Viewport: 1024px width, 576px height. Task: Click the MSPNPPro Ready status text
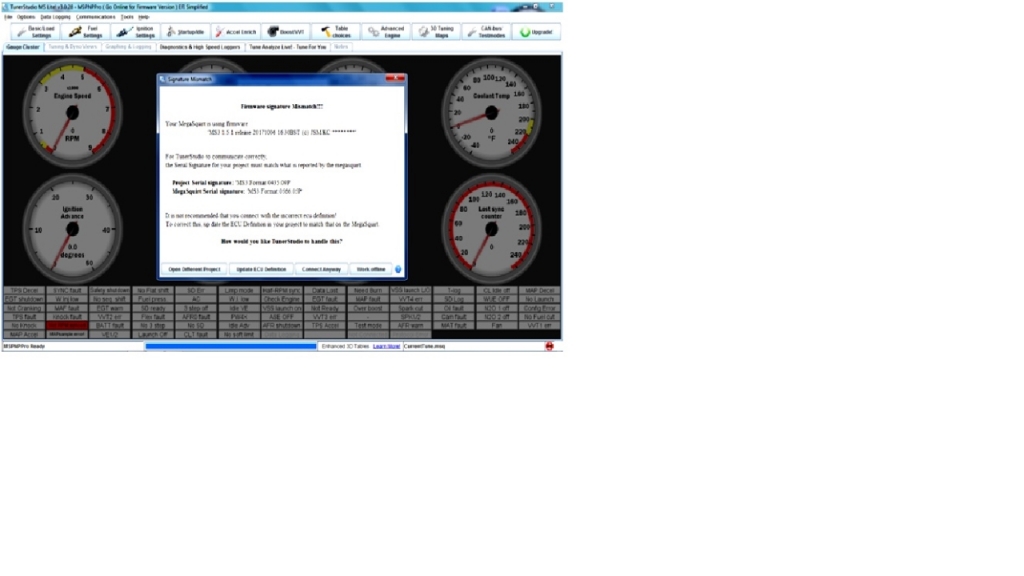tap(24, 346)
